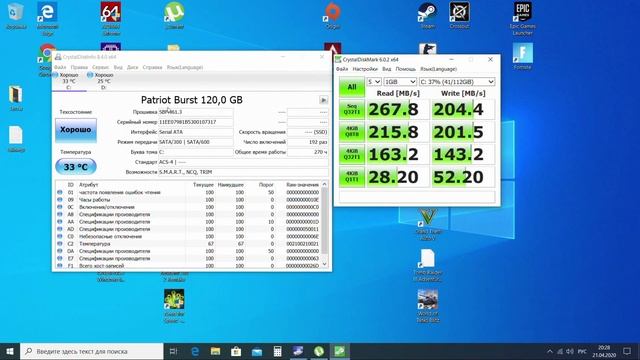640x360 pixels.
Task: Open CrystalDiskInfo Справка menu
Action: (x=152, y=67)
